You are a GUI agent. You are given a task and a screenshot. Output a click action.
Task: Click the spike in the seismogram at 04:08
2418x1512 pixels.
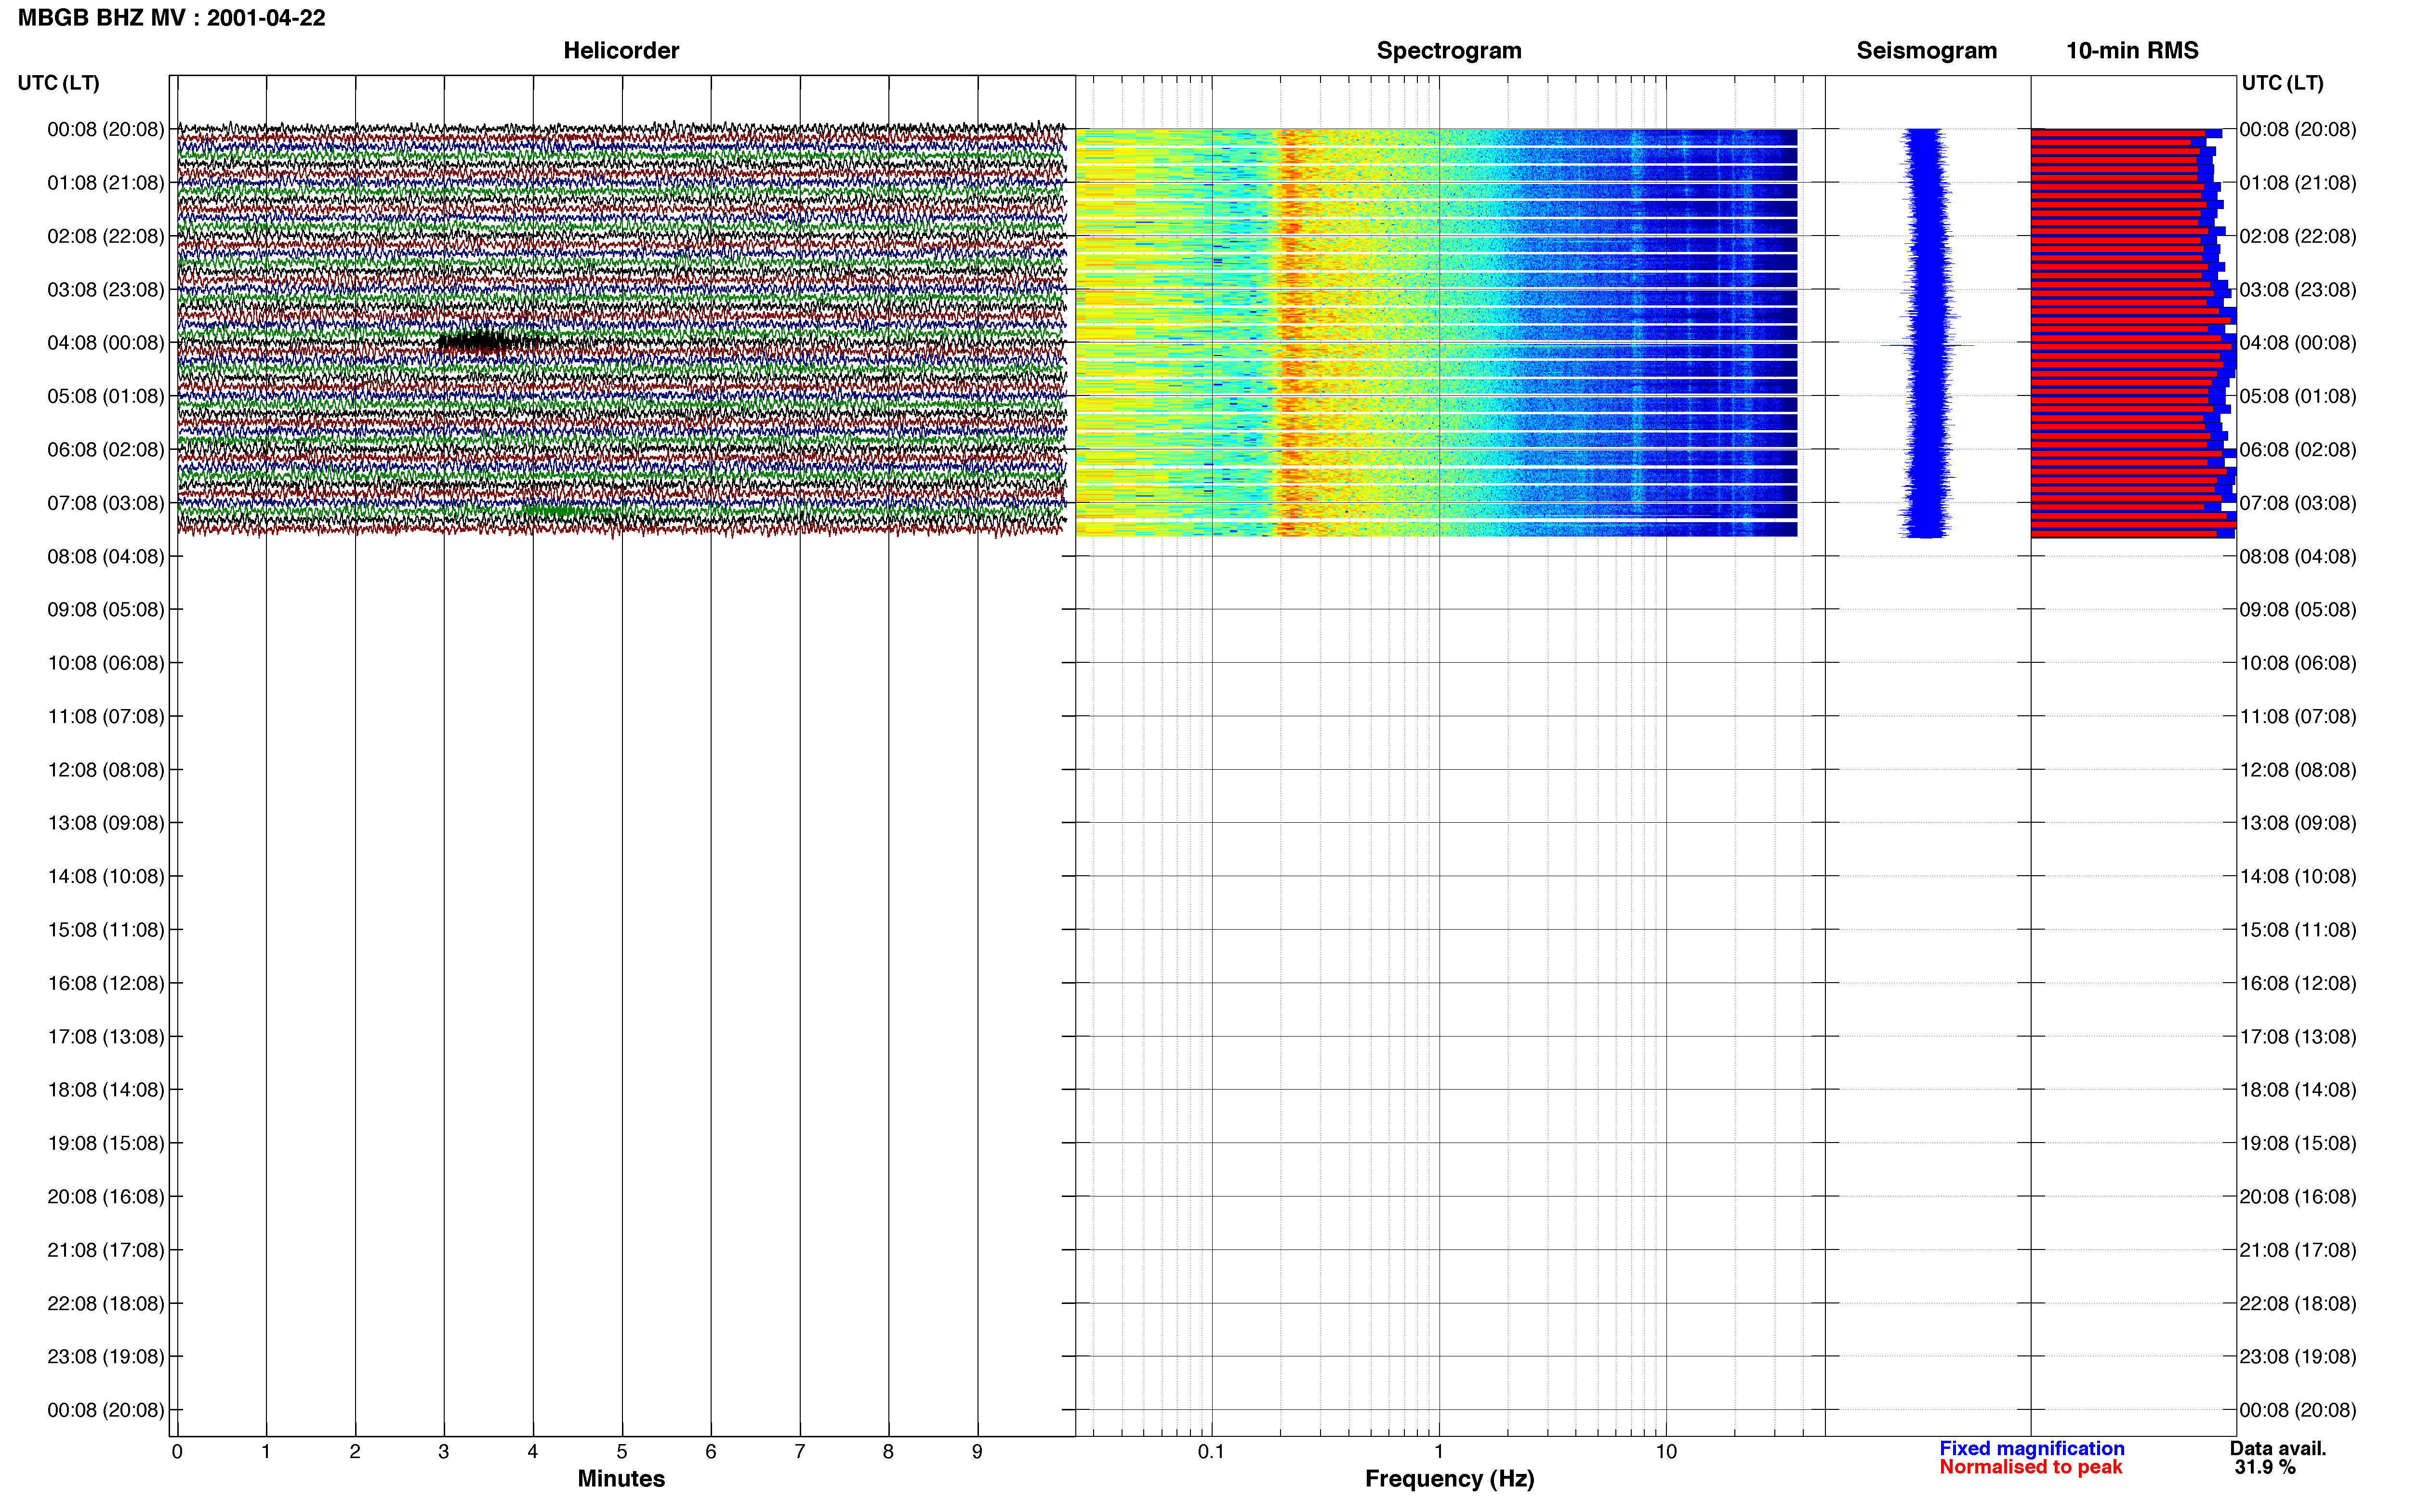pos(1927,346)
